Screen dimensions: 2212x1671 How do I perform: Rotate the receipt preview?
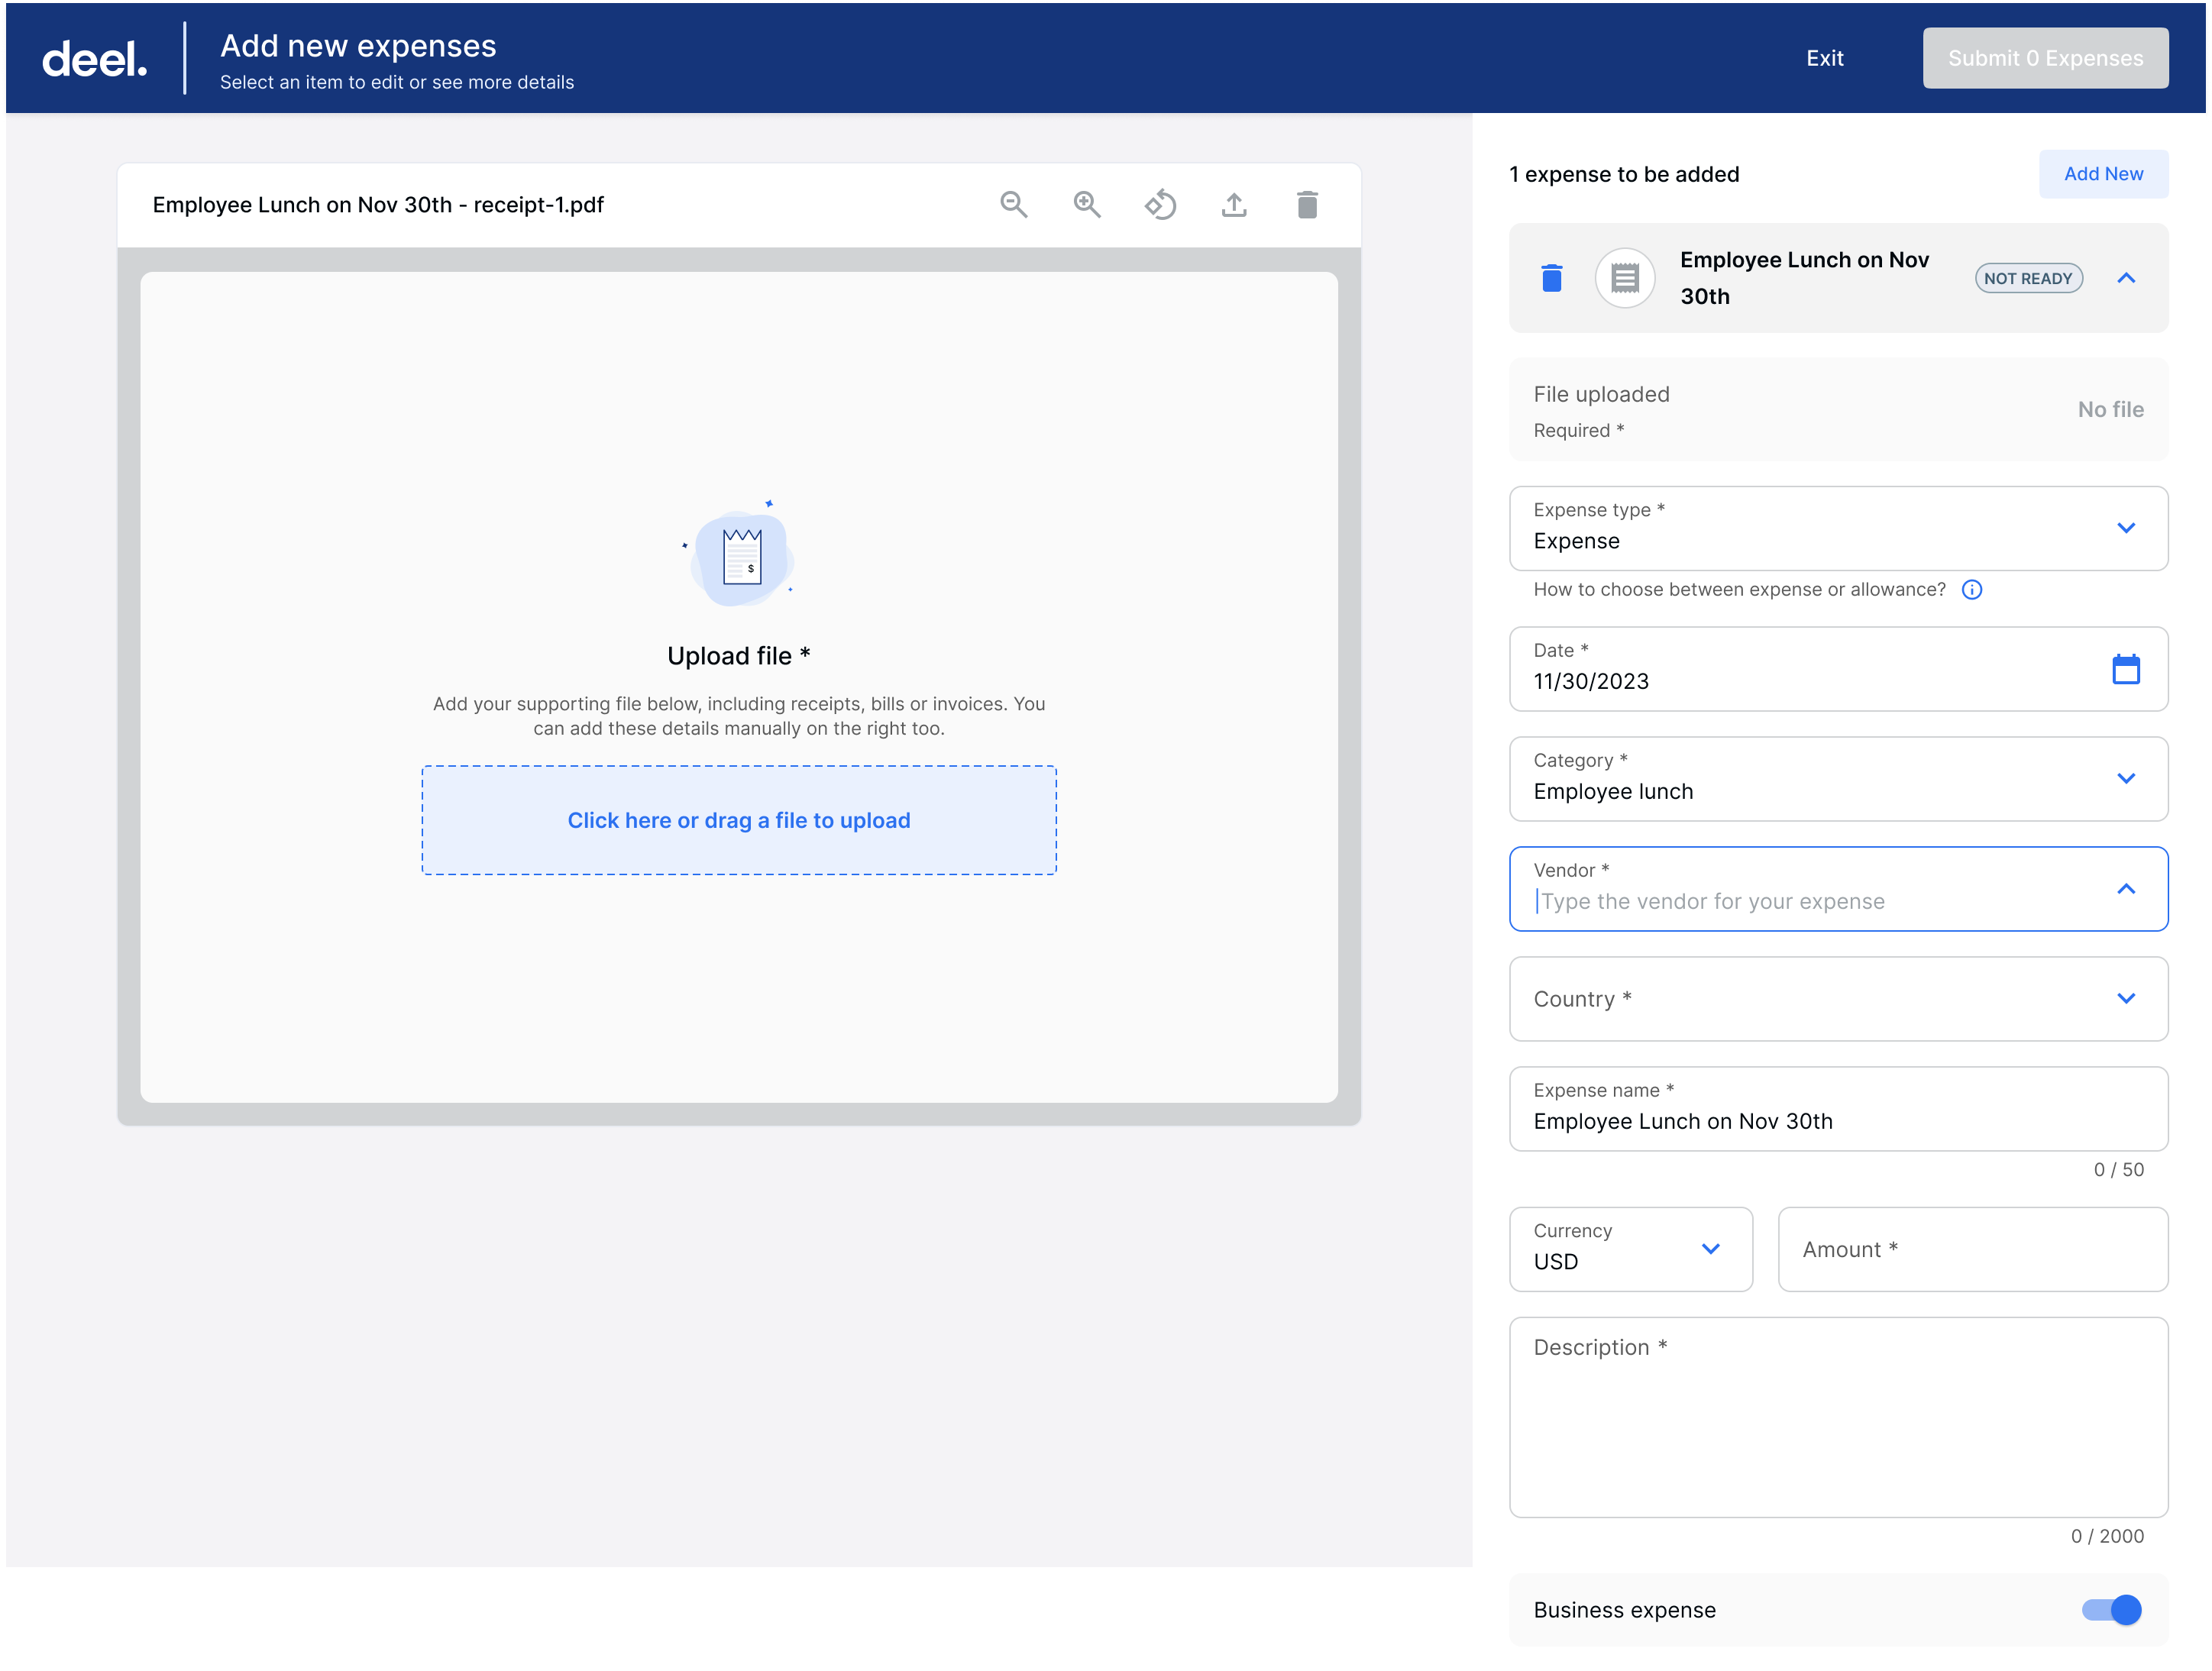tap(1160, 205)
